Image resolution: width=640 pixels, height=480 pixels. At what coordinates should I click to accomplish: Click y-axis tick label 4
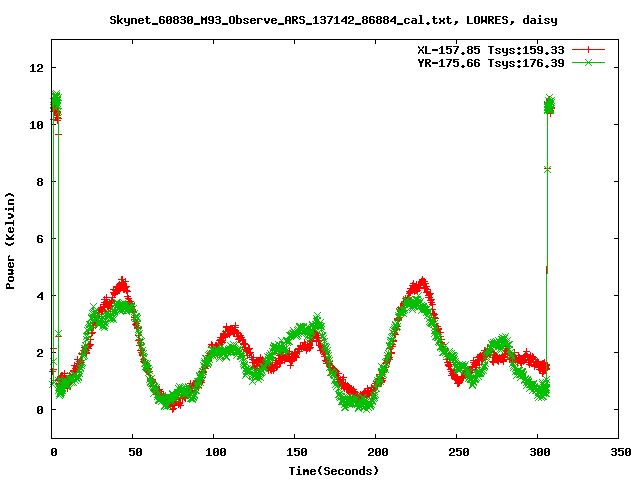click(x=40, y=296)
